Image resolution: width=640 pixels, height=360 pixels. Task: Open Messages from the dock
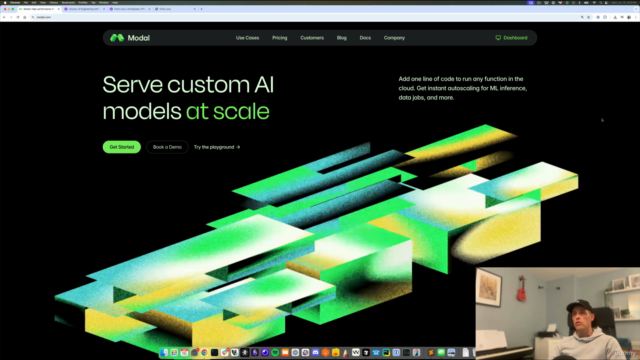[441, 353]
